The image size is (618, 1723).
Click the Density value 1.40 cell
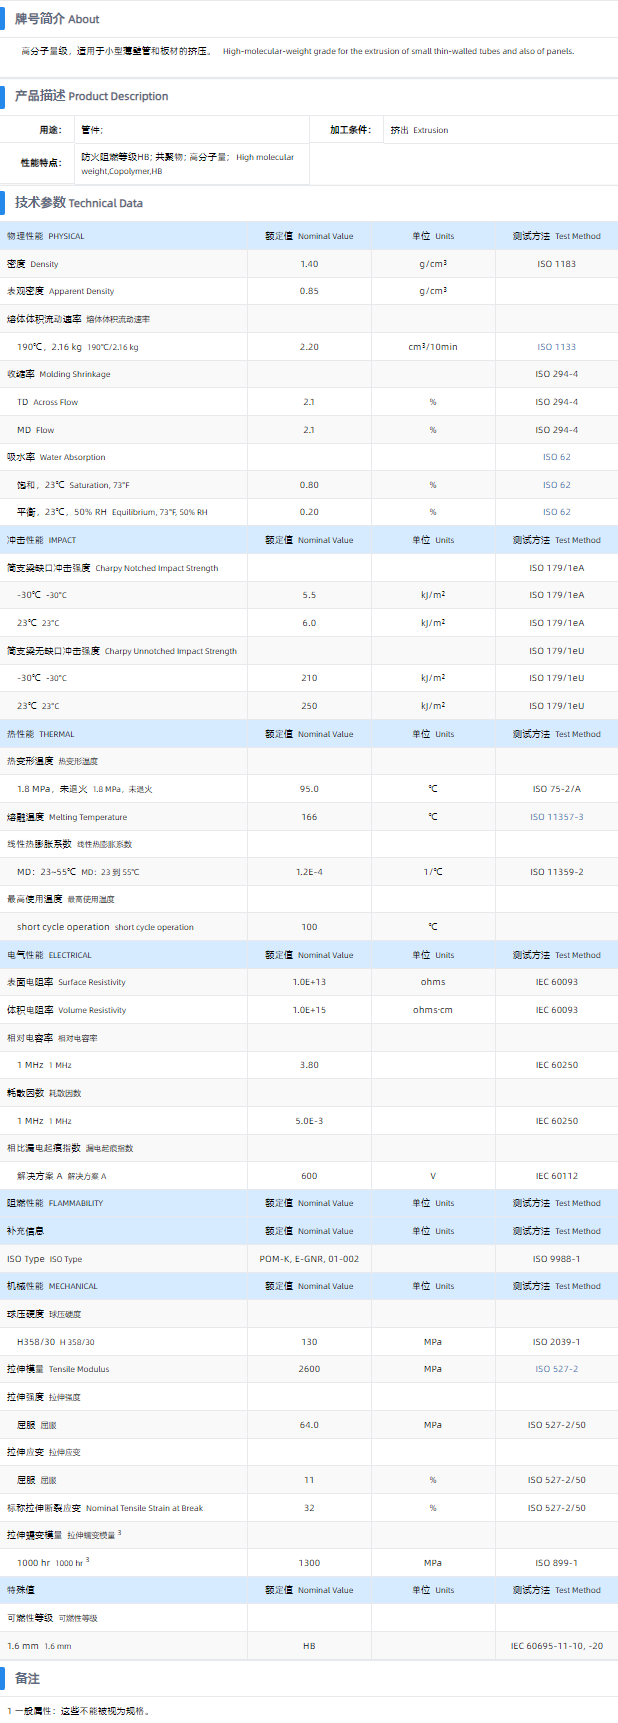tap(309, 264)
